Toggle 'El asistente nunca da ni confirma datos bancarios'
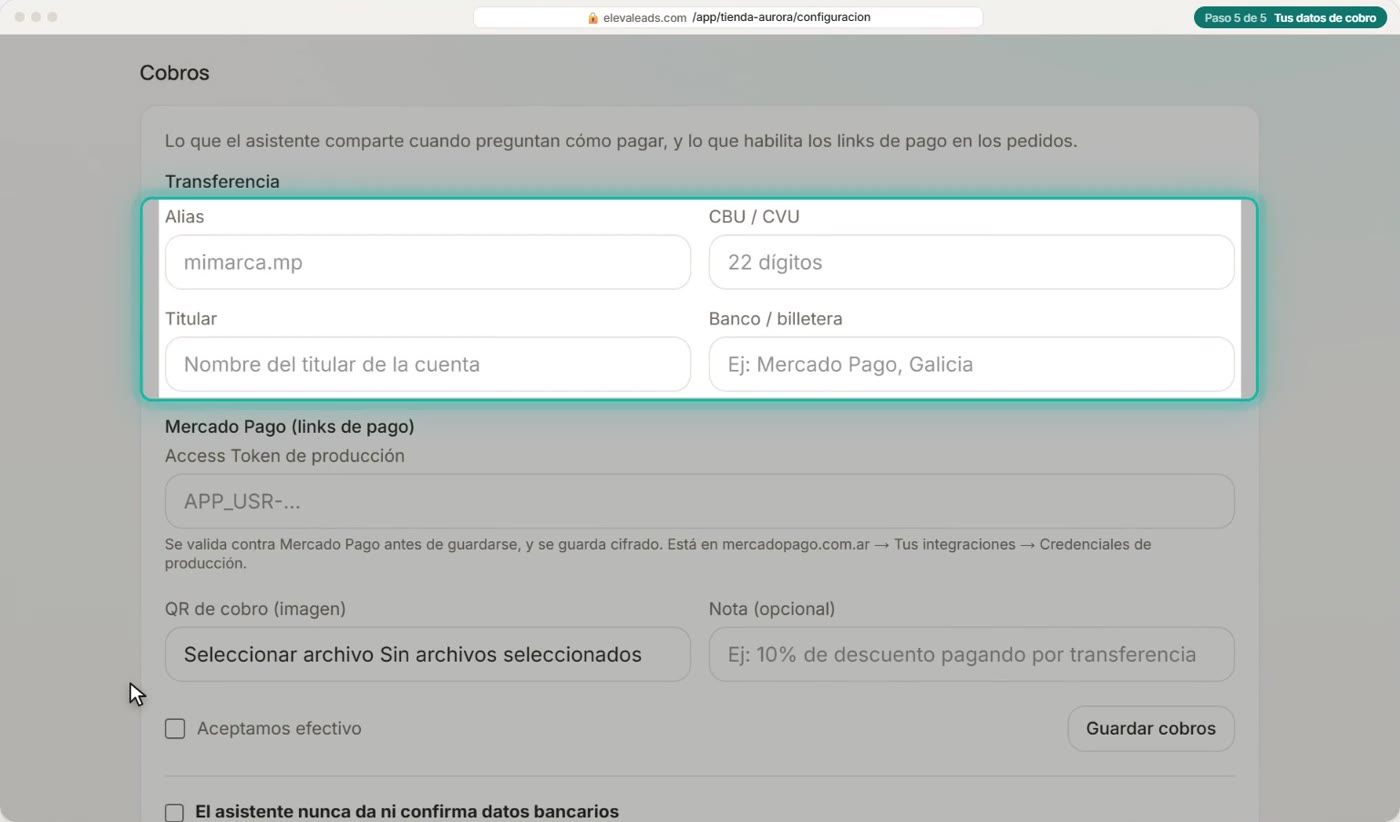The height and width of the screenshot is (822, 1400). click(175, 812)
